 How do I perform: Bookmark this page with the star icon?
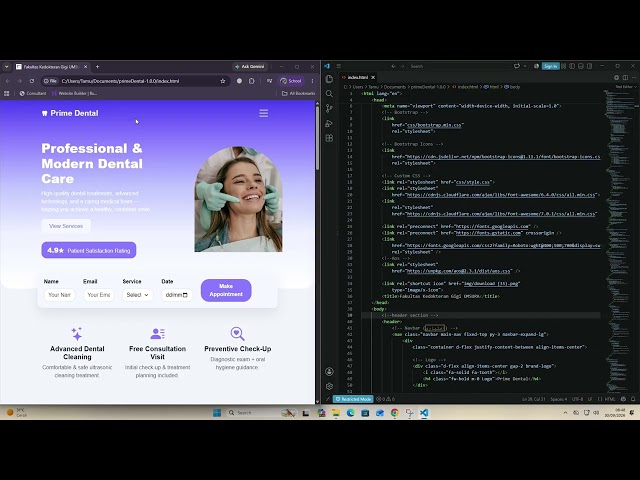[x=223, y=81]
